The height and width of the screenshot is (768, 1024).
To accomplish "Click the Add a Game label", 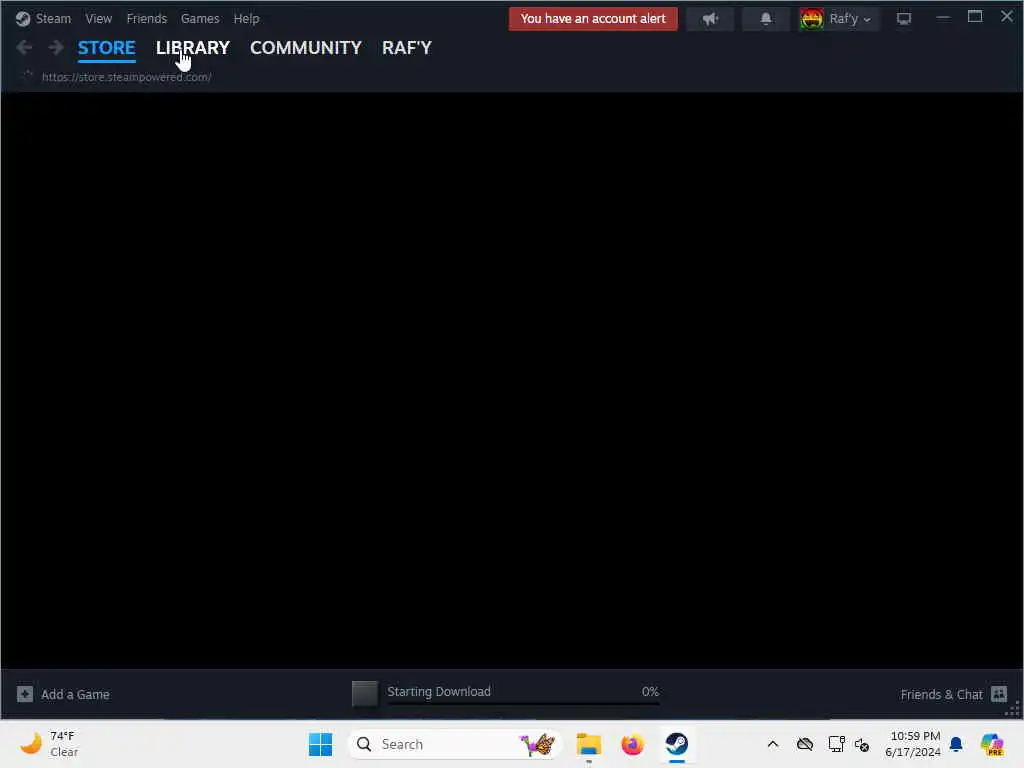I will tap(75, 694).
